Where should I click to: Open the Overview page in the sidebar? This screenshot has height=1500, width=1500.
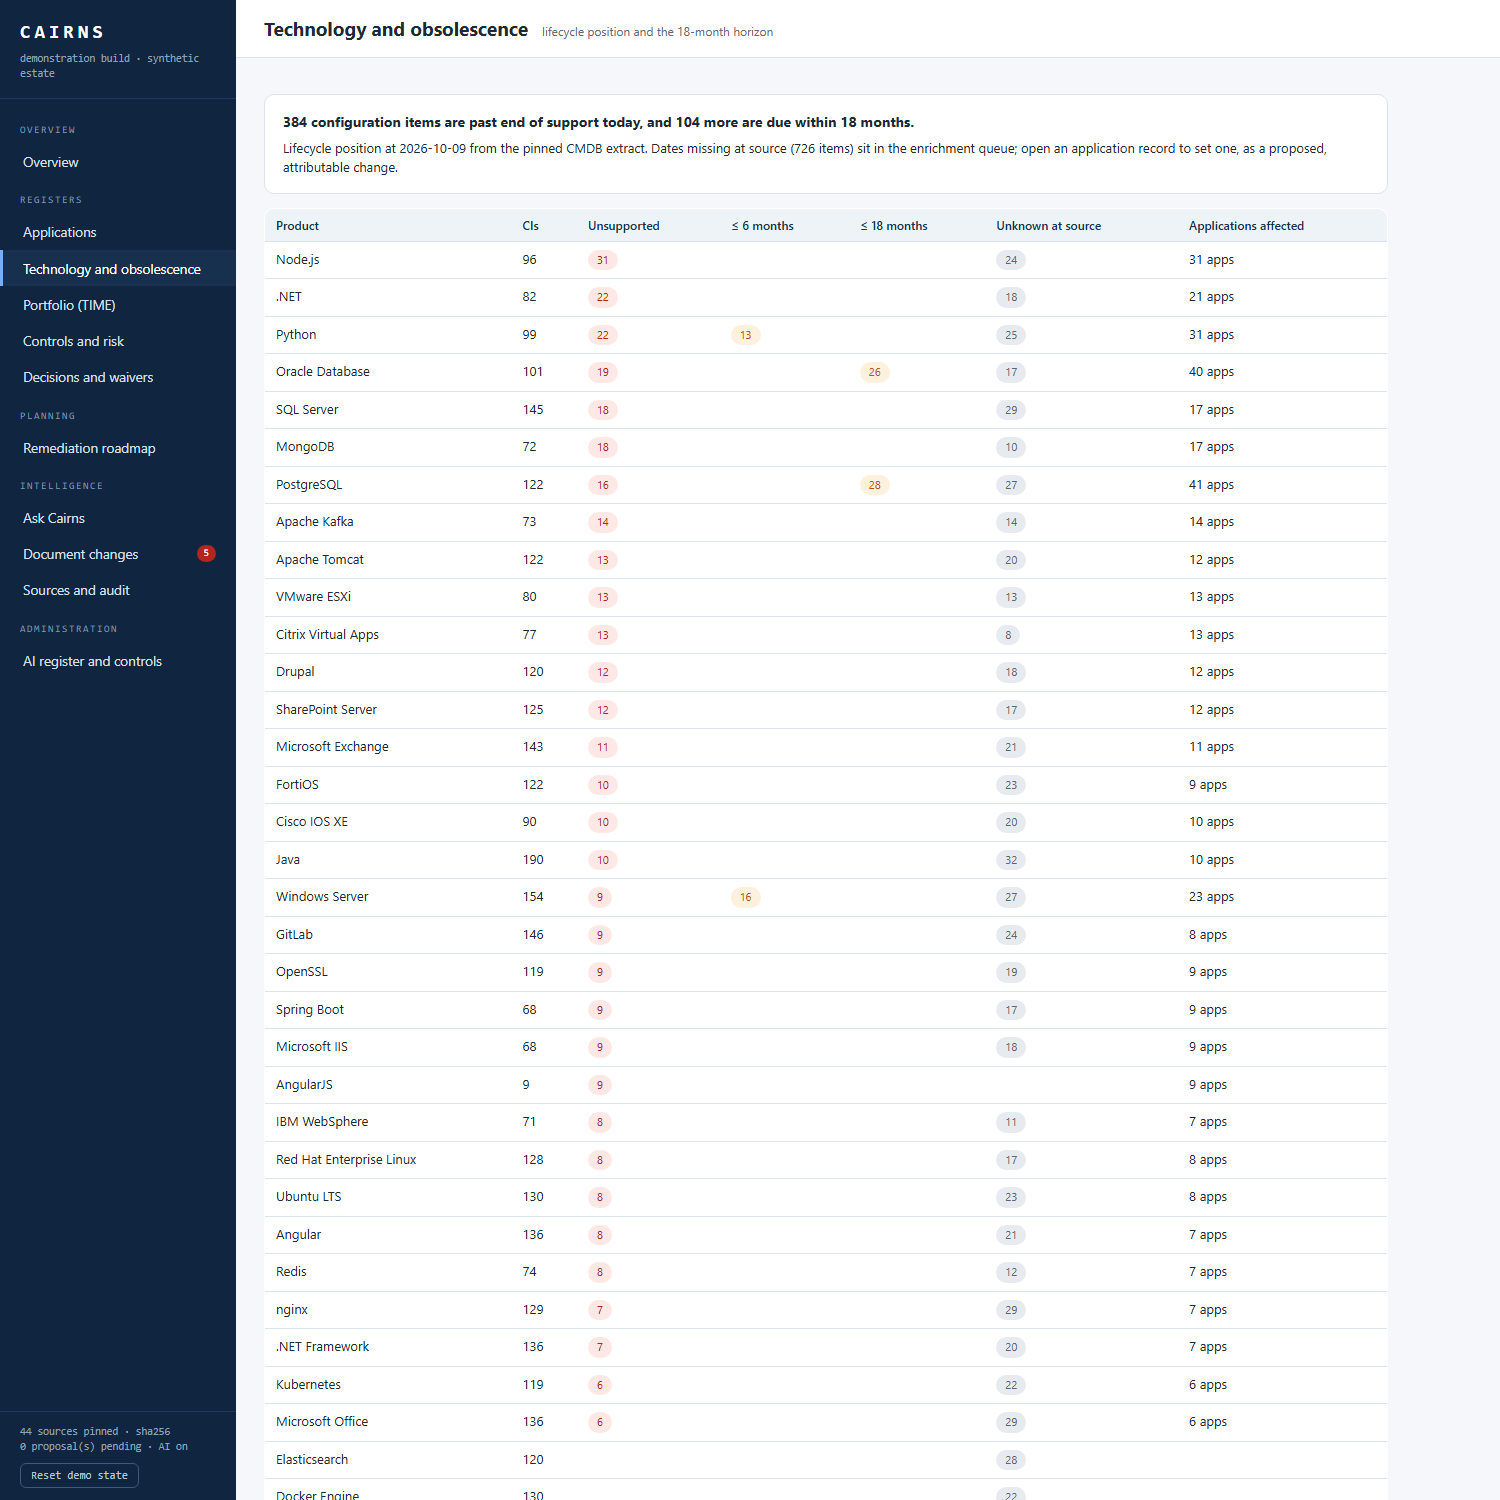pyautogui.click(x=118, y=162)
